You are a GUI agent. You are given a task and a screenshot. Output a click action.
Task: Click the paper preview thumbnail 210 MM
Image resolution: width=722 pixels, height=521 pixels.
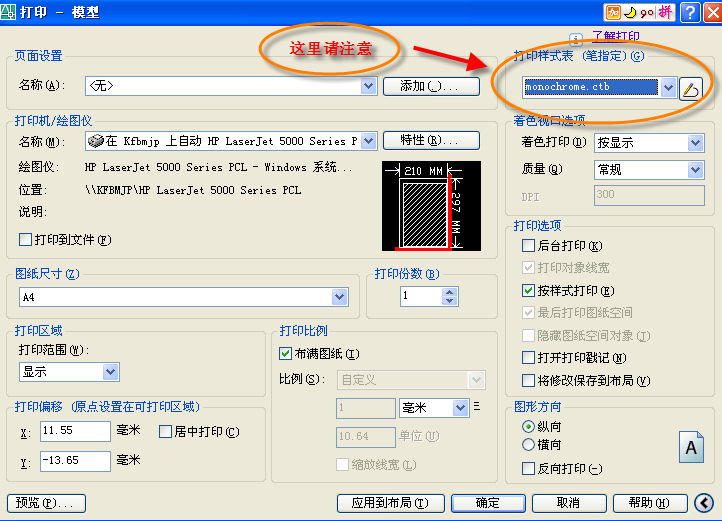[431, 206]
